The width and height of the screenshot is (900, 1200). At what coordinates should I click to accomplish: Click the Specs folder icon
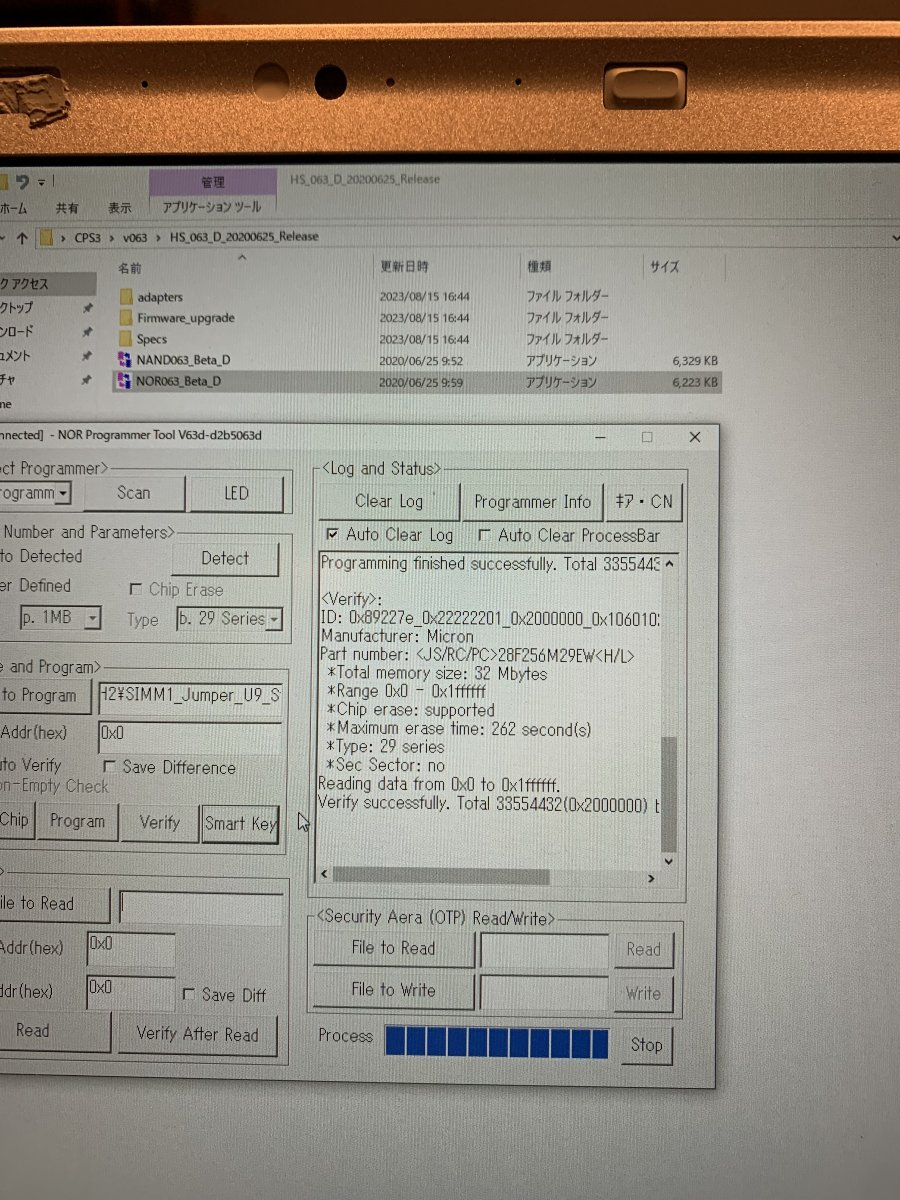click(x=126, y=339)
